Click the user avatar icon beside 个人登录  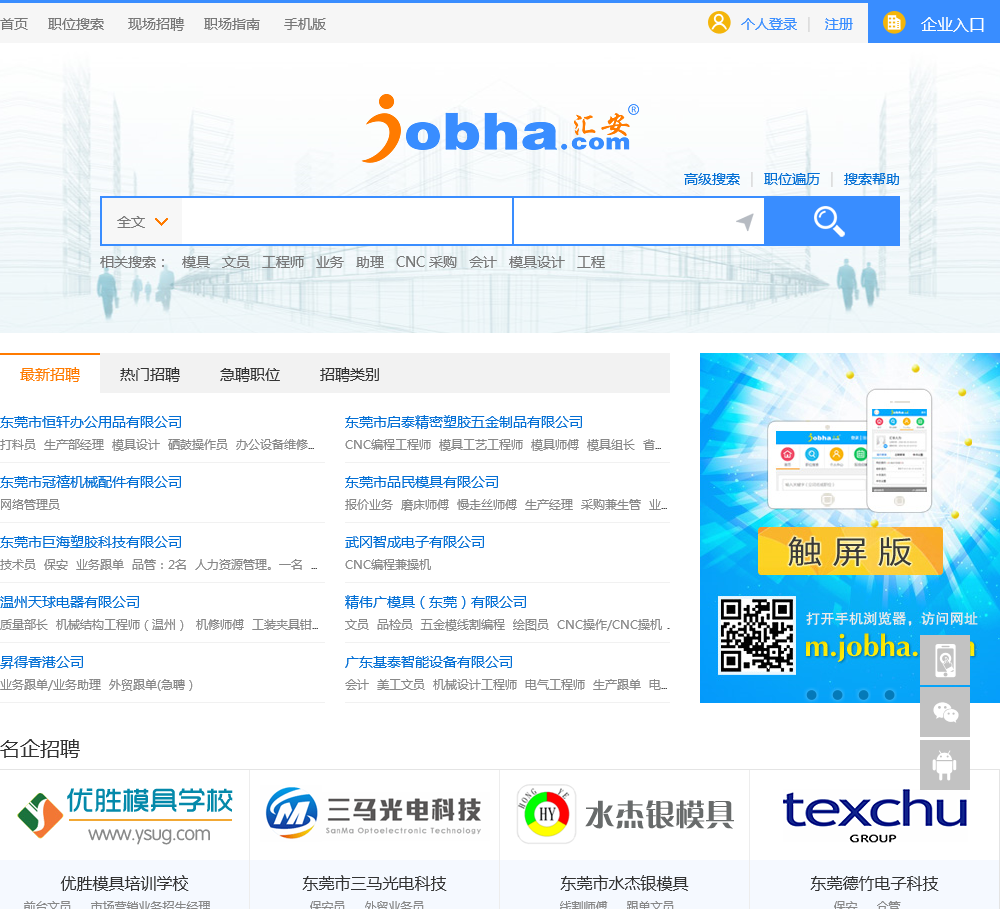pos(719,23)
